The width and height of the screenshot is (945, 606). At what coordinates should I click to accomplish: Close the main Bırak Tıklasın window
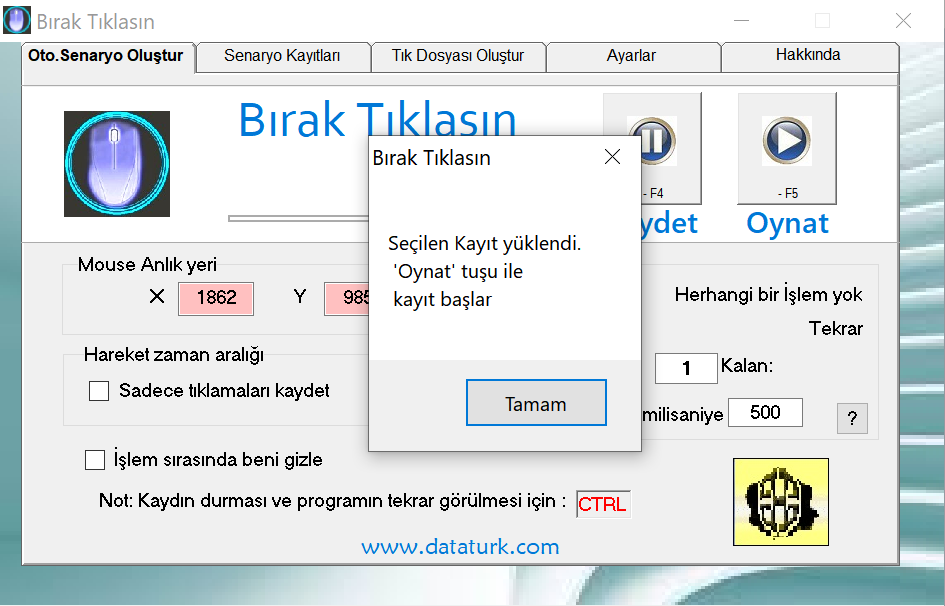903,21
